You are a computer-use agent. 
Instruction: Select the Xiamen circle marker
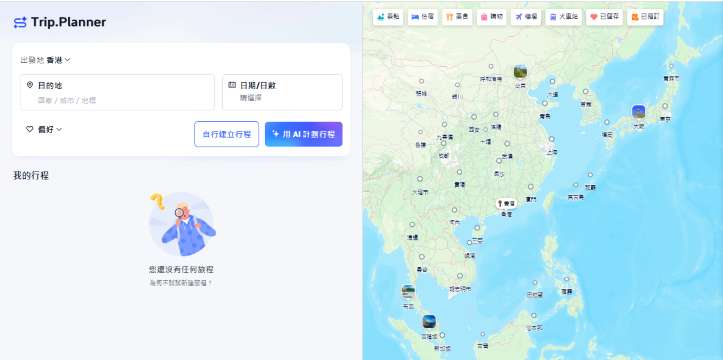coord(531,187)
